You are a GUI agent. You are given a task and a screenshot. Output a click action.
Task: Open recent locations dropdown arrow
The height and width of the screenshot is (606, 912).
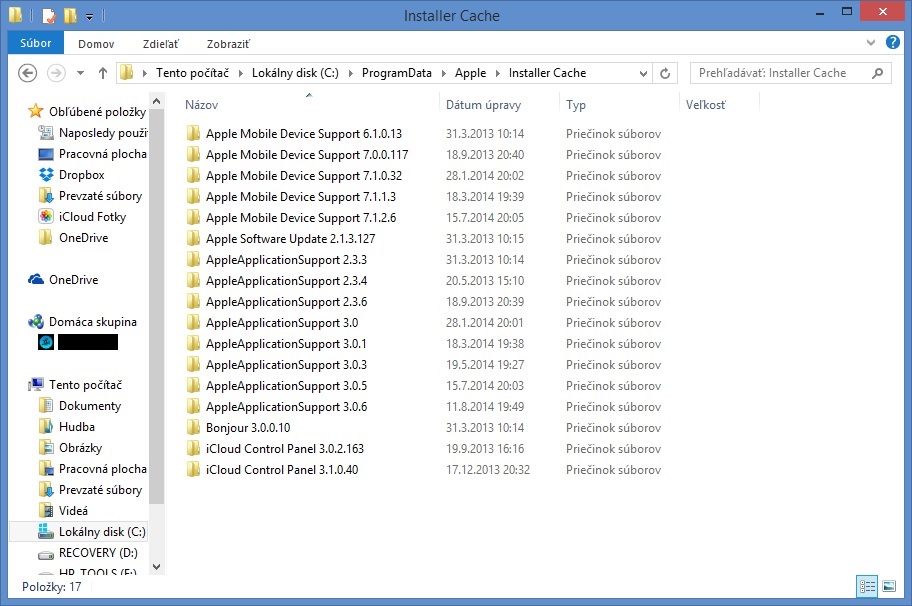click(x=80, y=73)
